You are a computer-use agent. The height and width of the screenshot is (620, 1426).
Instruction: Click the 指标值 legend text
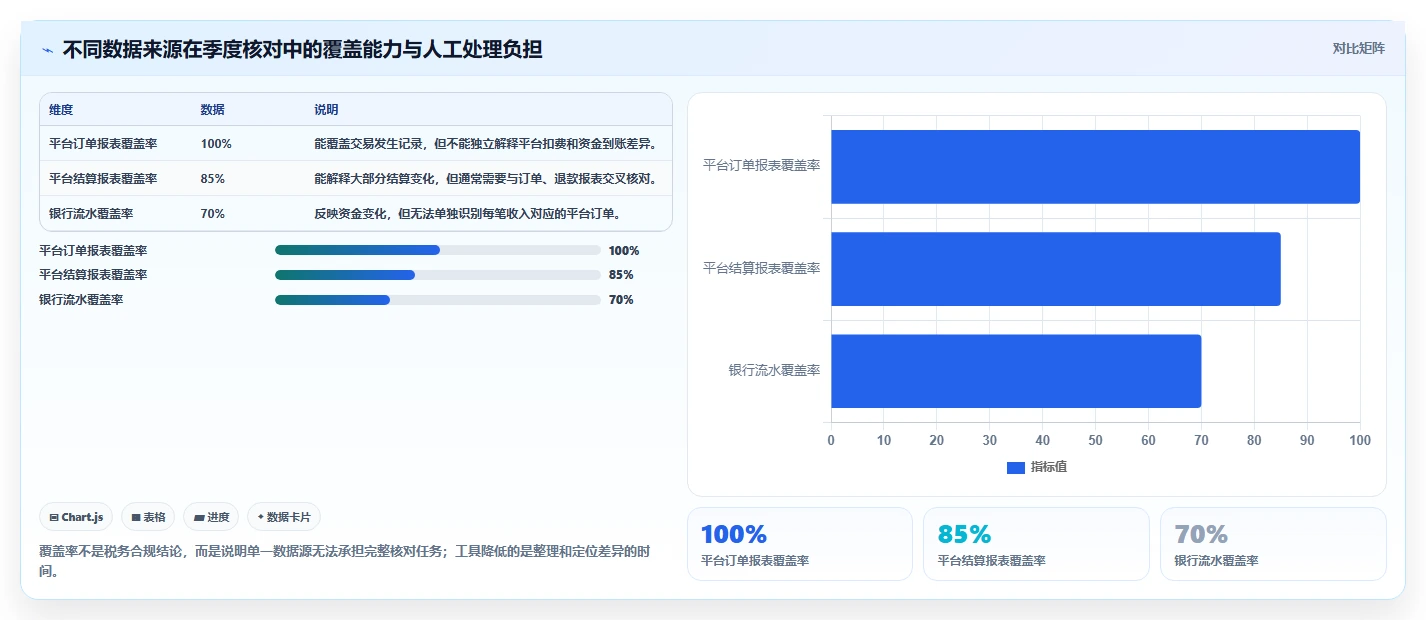click(x=1049, y=467)
